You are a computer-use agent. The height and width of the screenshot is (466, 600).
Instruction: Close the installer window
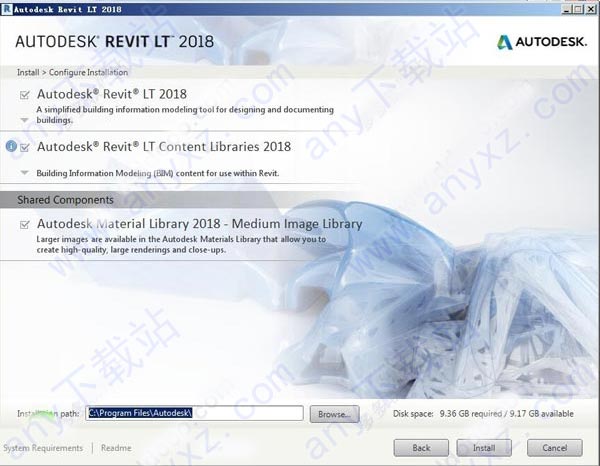590,9
